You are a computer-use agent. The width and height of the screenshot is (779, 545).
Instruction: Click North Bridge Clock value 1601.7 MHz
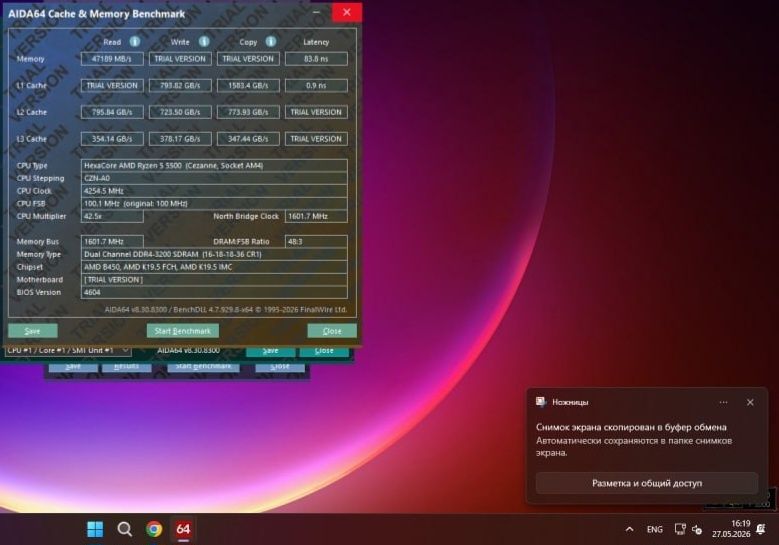pyautogui.click(x=316, y=216)
